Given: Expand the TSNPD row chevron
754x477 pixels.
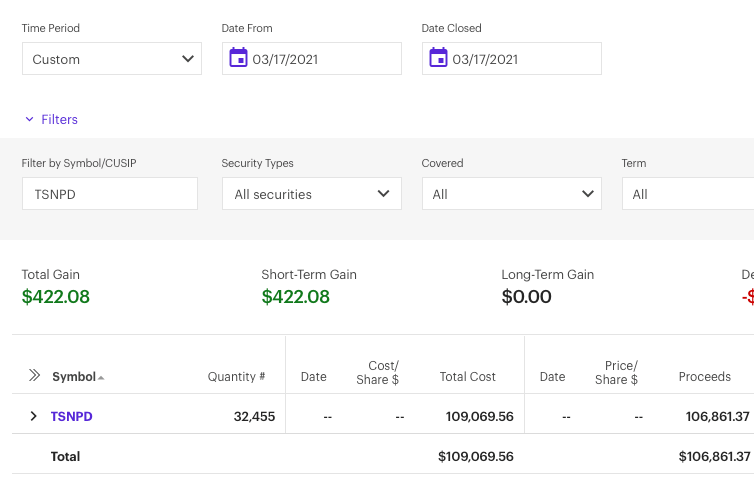Looking at the screenshot, I should point(33,416).
